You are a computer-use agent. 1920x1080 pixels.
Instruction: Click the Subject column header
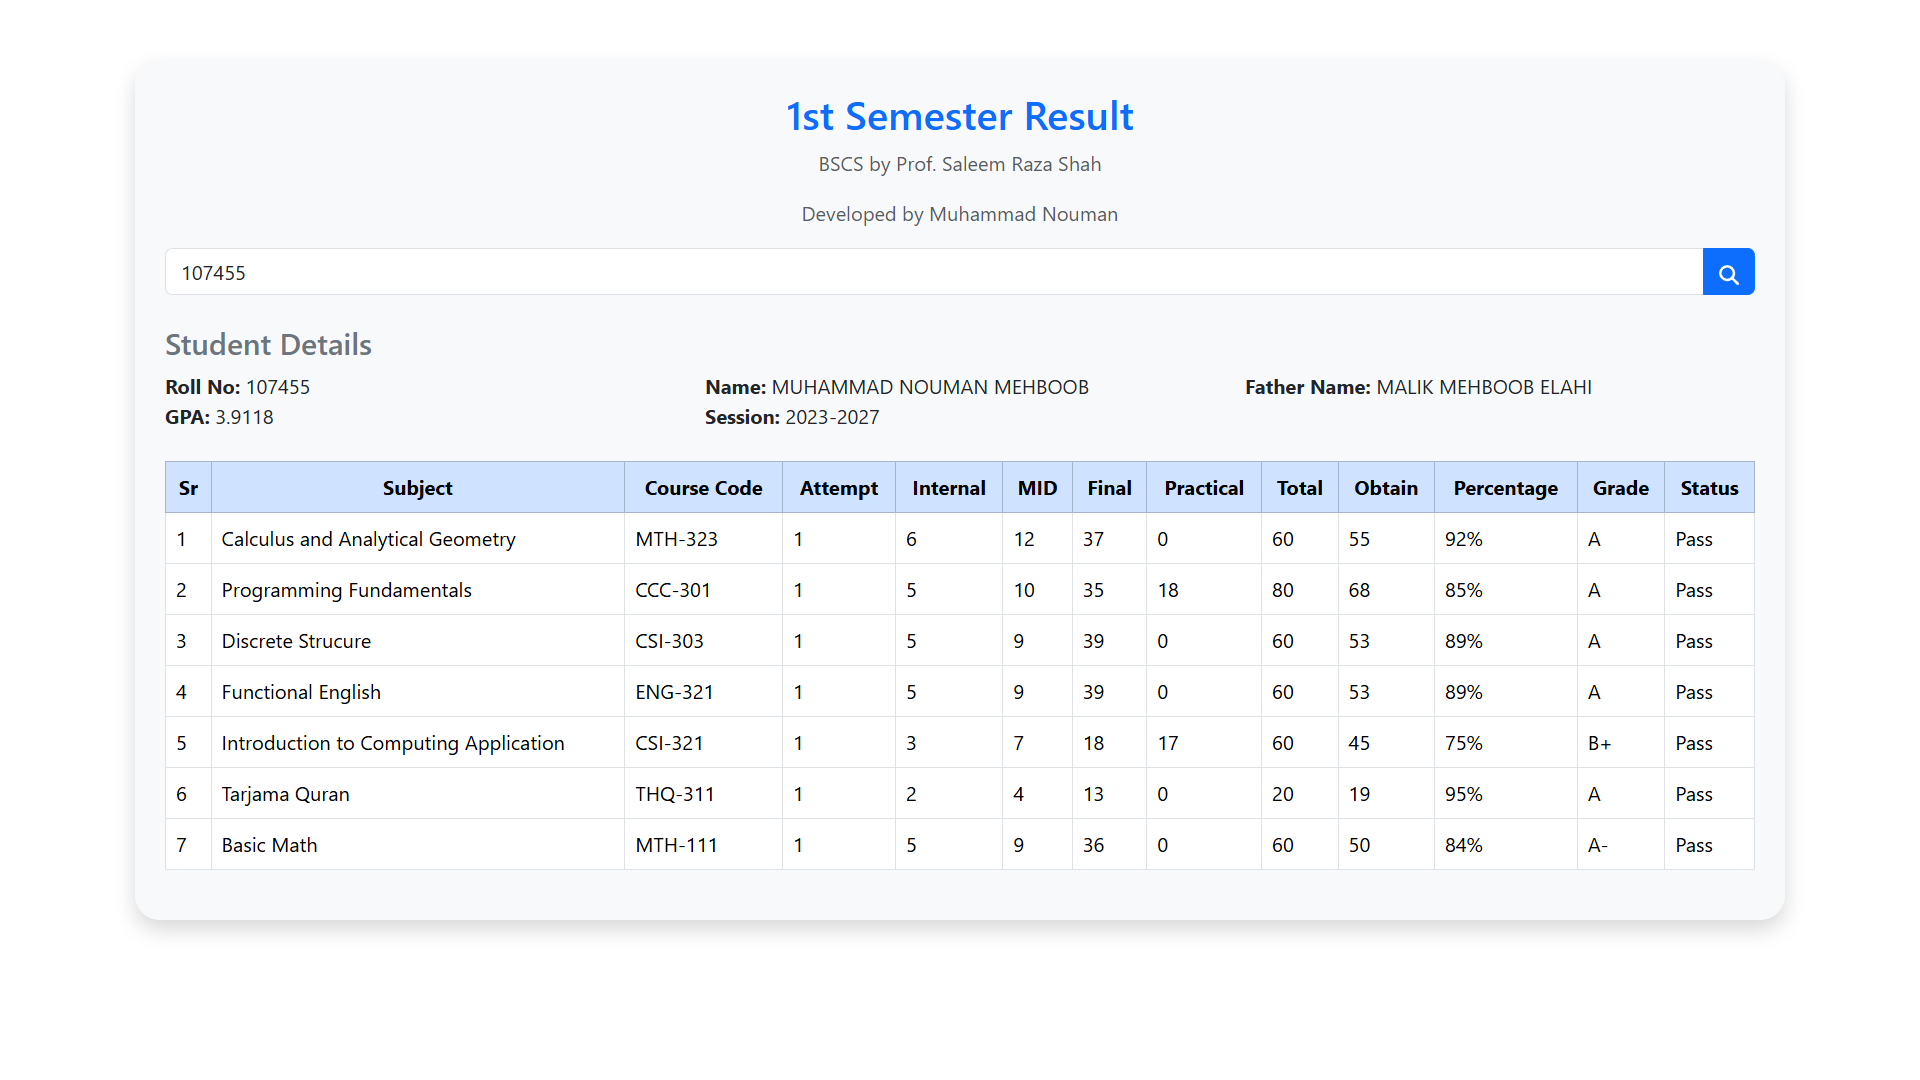click(x=417, y=488)
